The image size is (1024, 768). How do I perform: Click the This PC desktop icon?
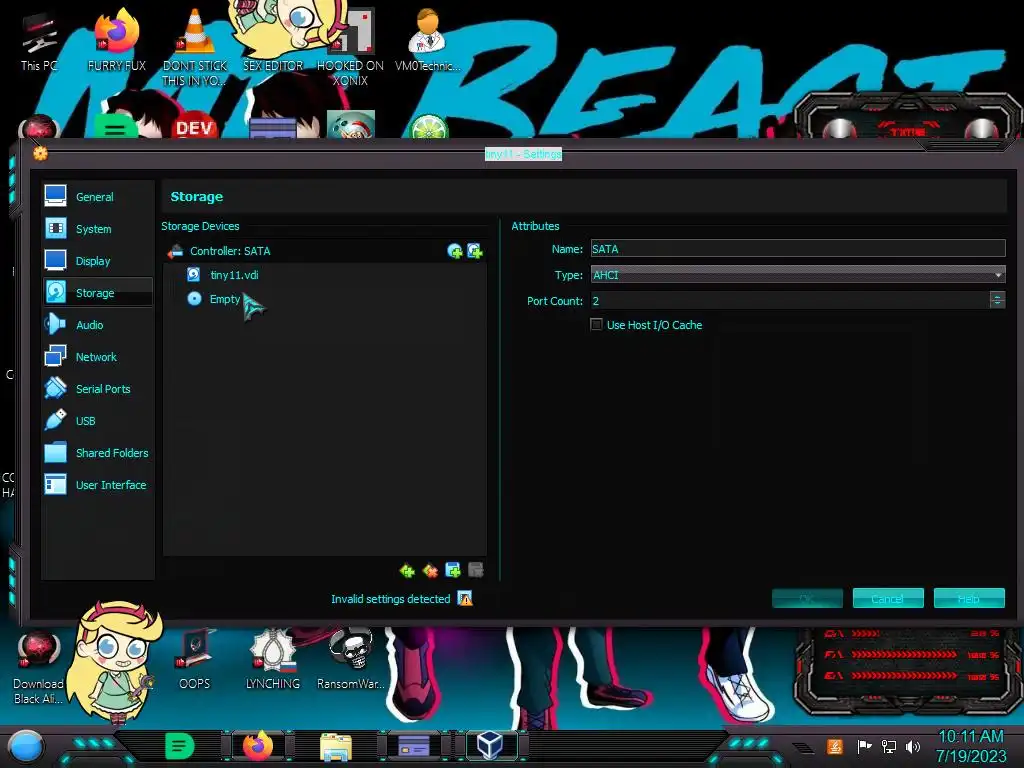tap(39, 42)
